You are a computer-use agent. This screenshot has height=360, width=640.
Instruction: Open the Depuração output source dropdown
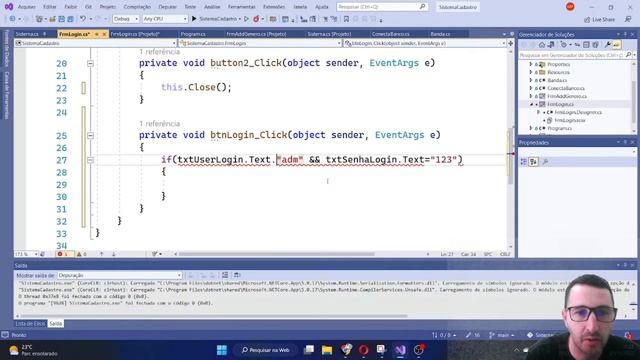[x=120, y=275]
